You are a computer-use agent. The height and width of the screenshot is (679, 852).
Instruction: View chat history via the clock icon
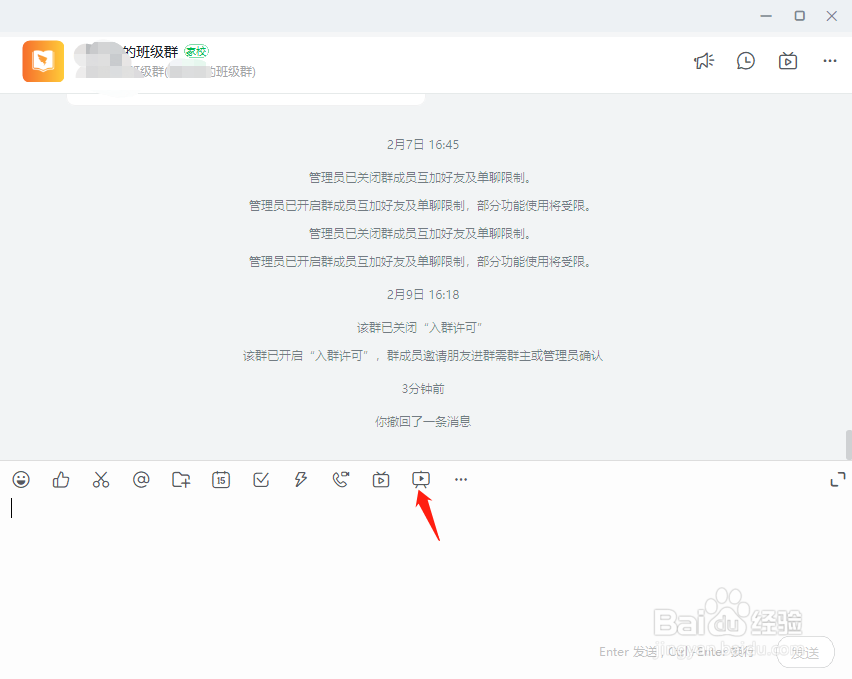pyautogui.click(x=745, y=61)
